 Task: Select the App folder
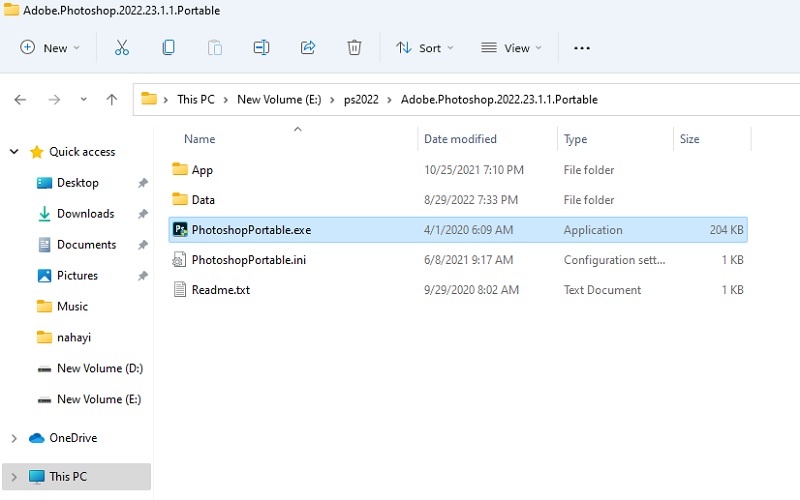[x=202, y=170]
